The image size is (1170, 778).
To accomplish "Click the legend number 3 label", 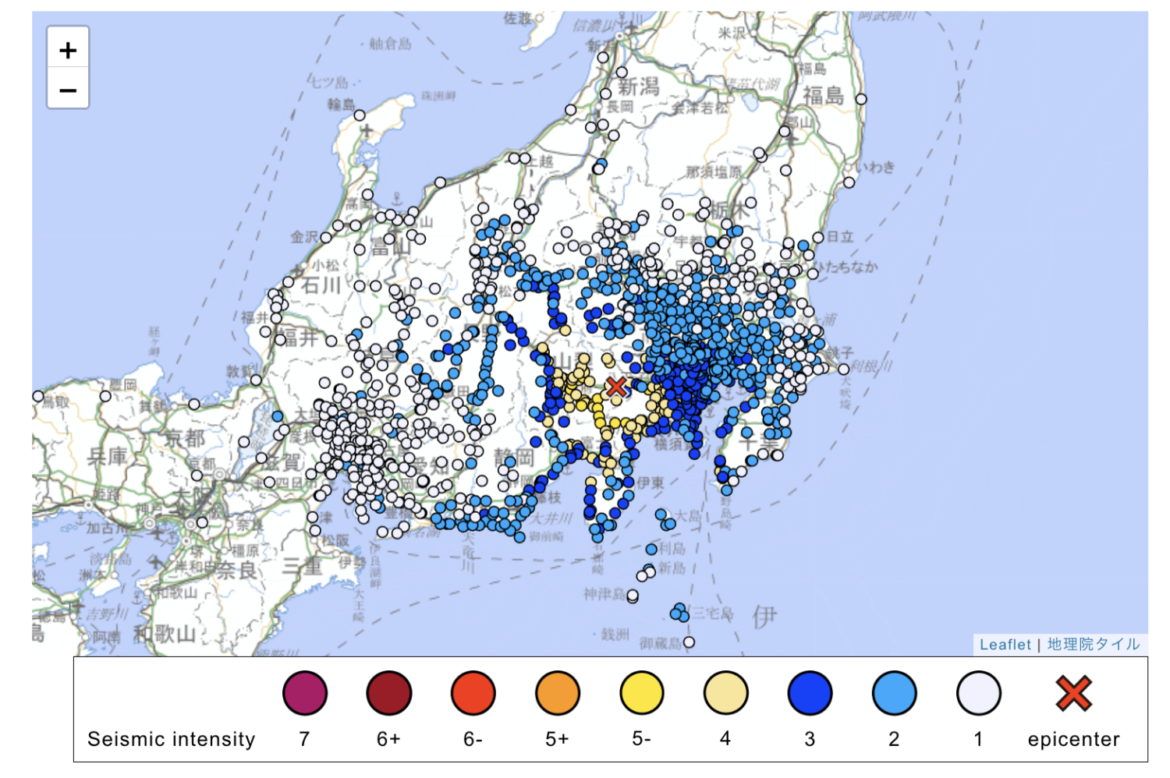I will point(810,739).
